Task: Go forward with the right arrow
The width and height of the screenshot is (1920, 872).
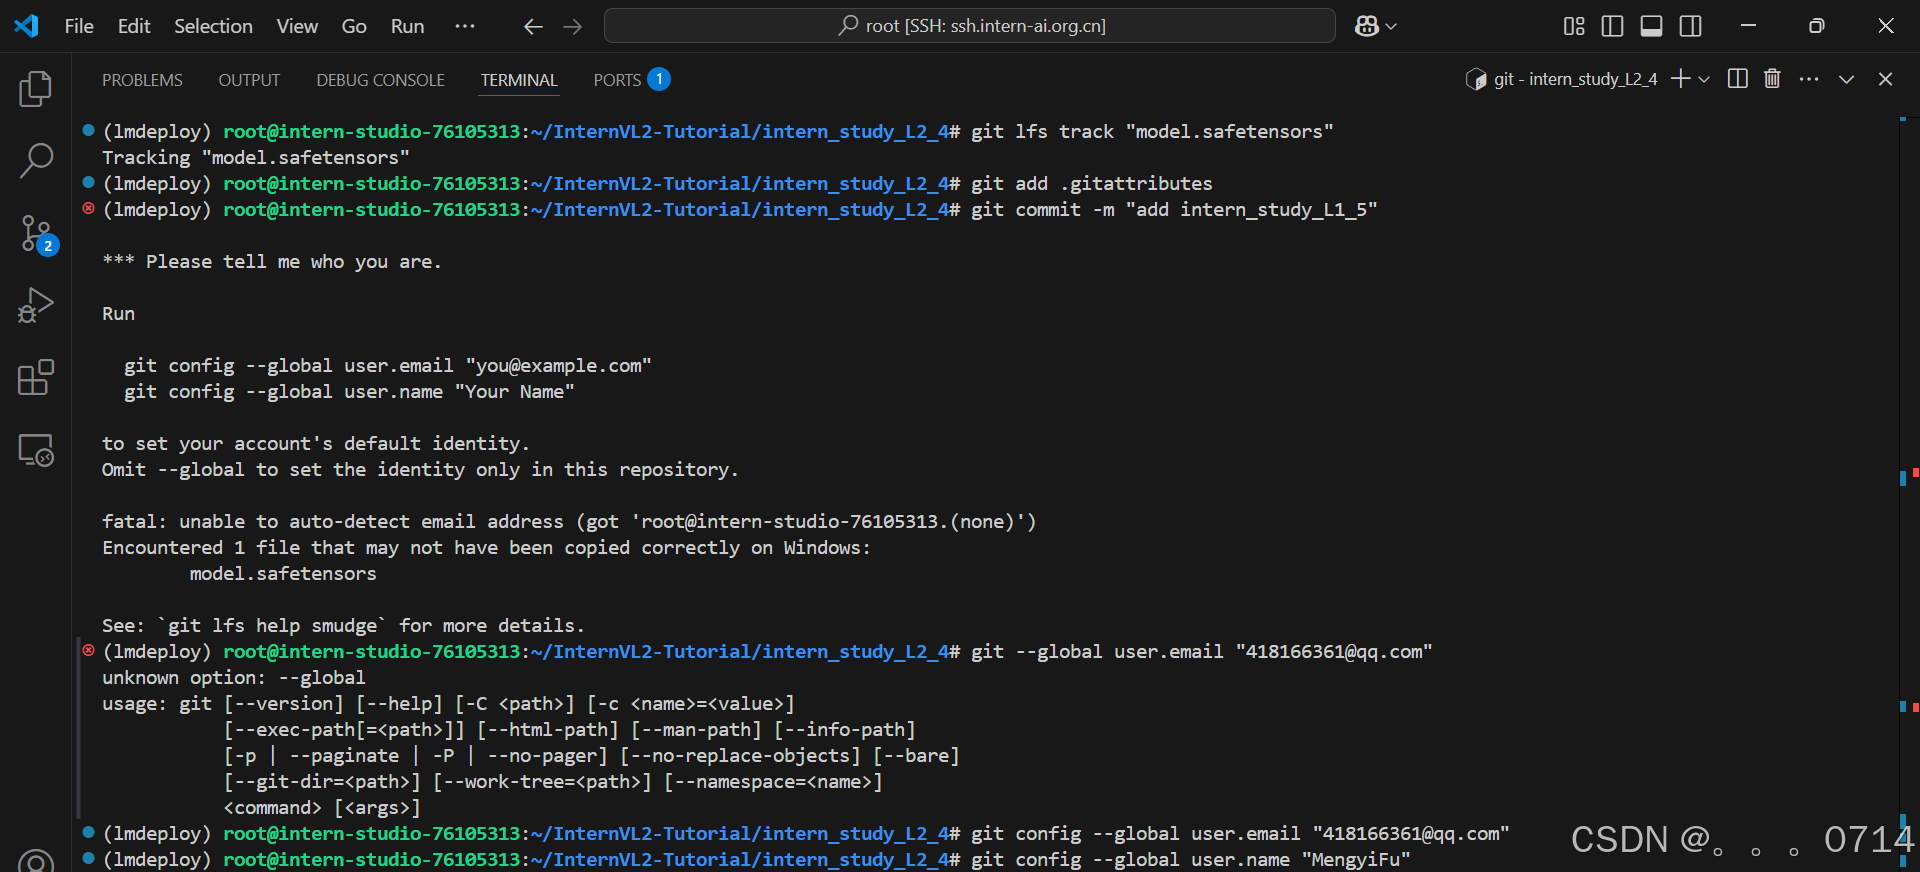Action: tap(573, 27)
